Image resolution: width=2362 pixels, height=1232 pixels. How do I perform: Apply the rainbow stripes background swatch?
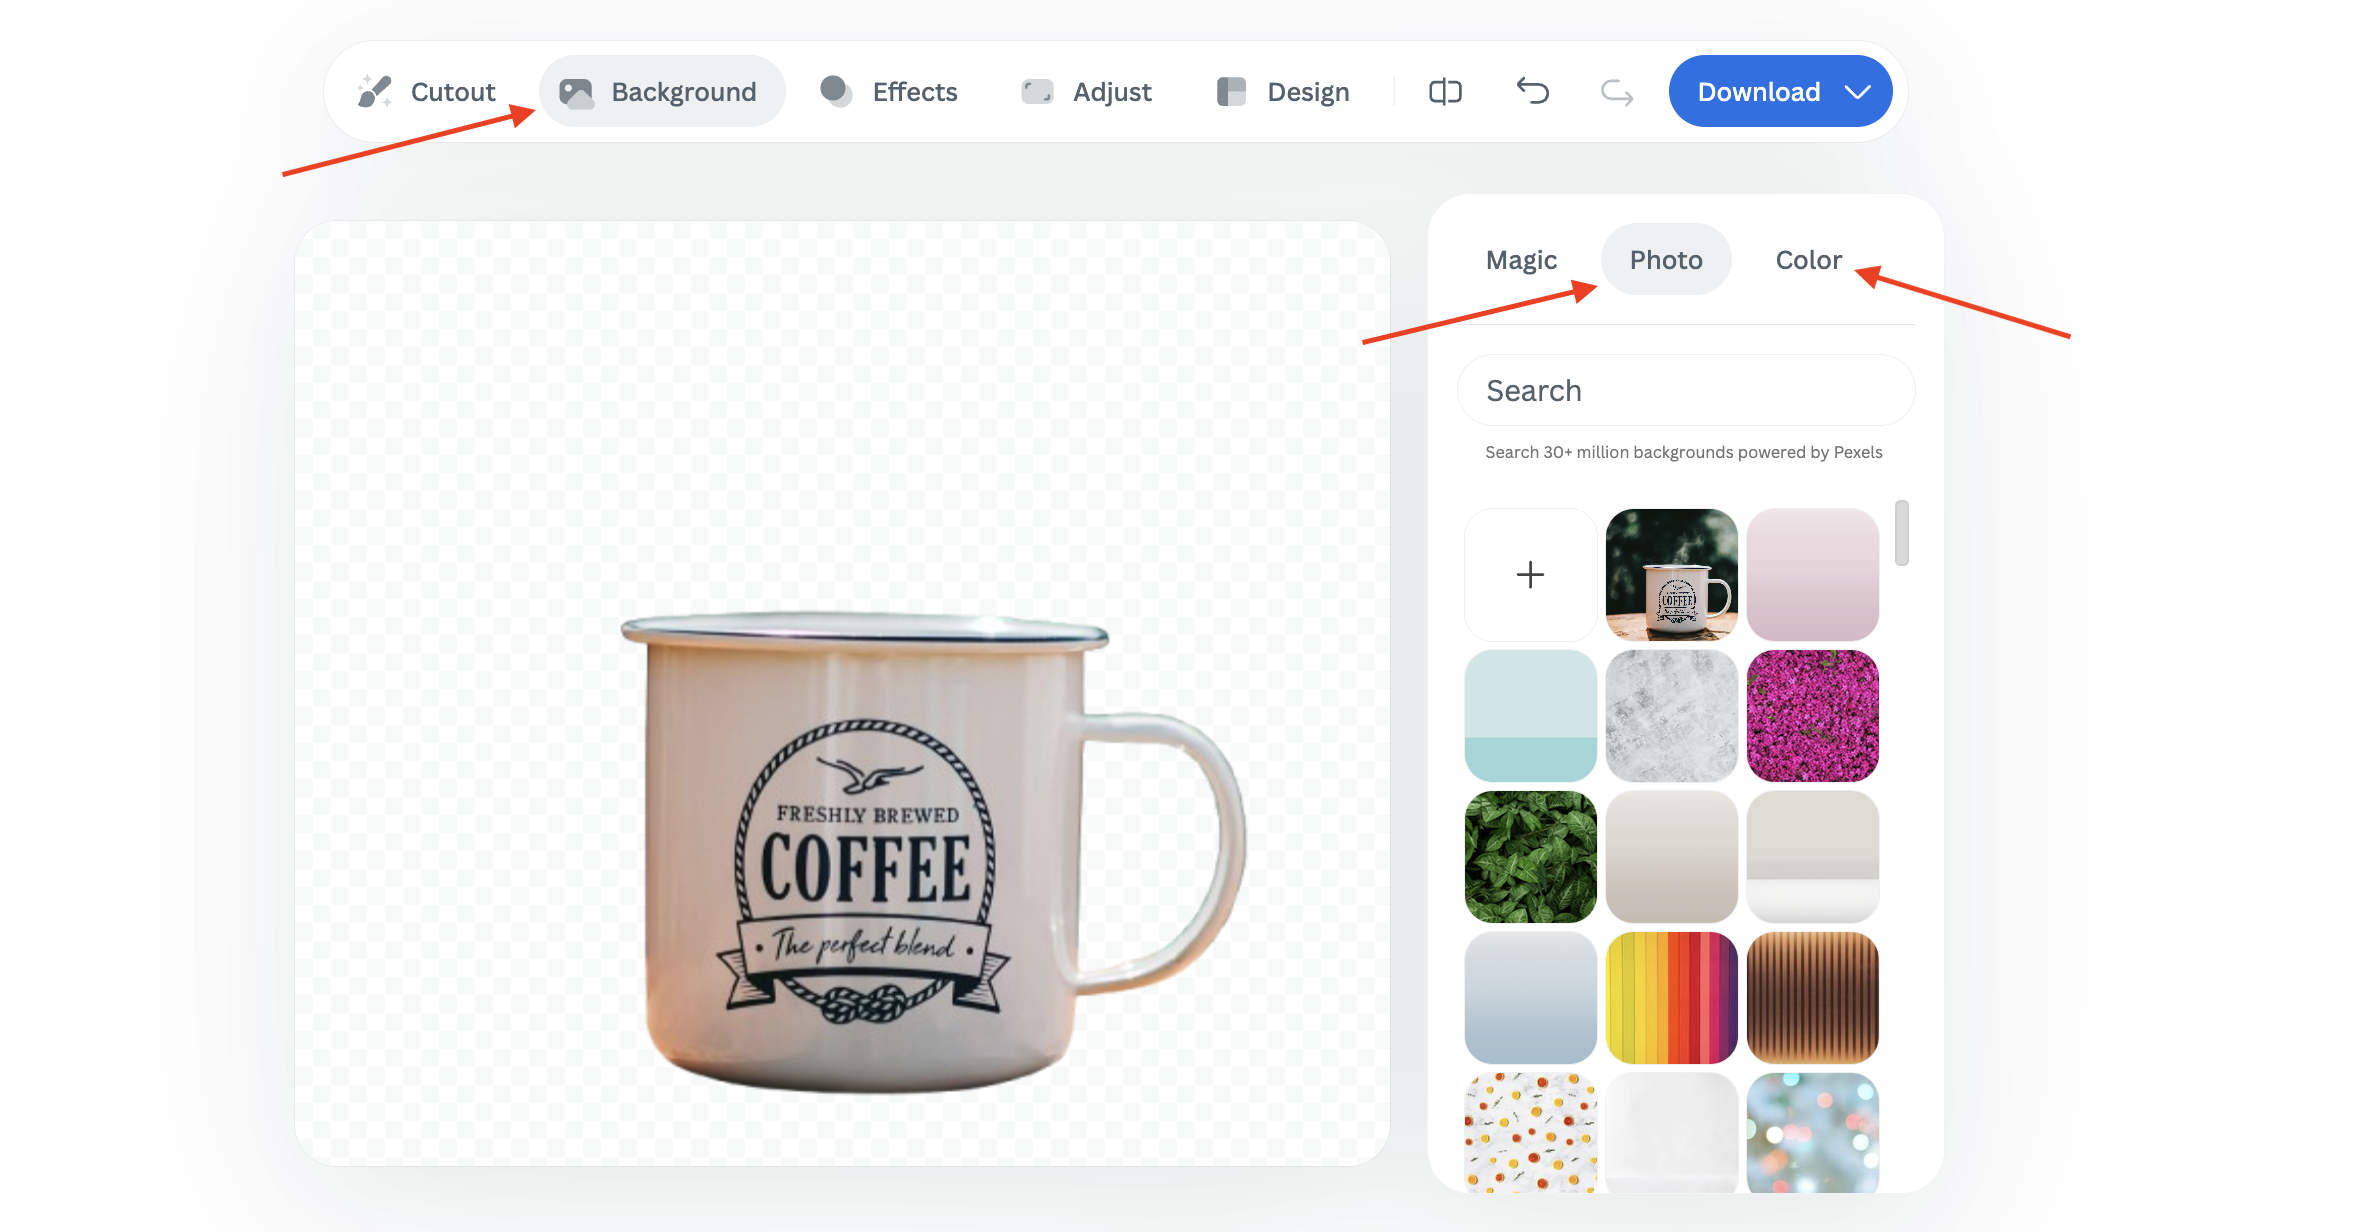(x=1671, y=998)
